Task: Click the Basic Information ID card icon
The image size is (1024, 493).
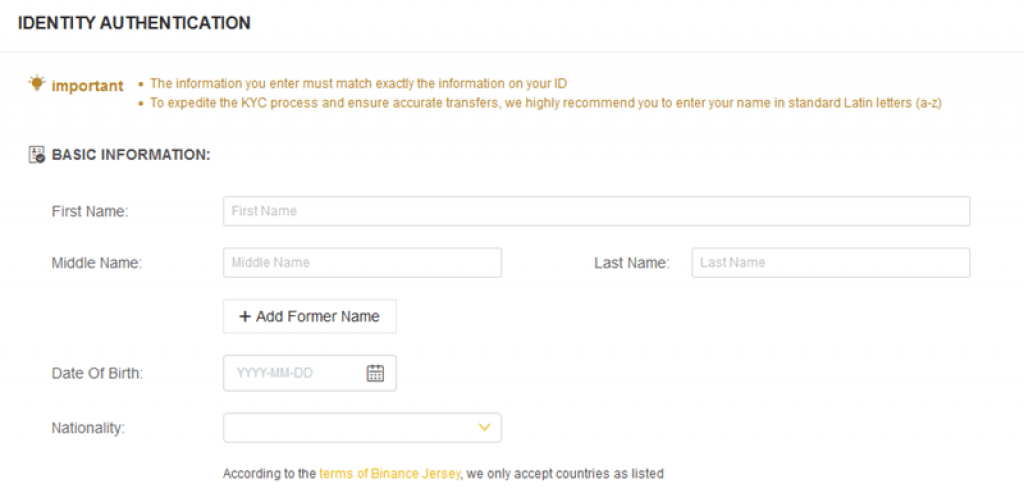Action: pos(37,155)
